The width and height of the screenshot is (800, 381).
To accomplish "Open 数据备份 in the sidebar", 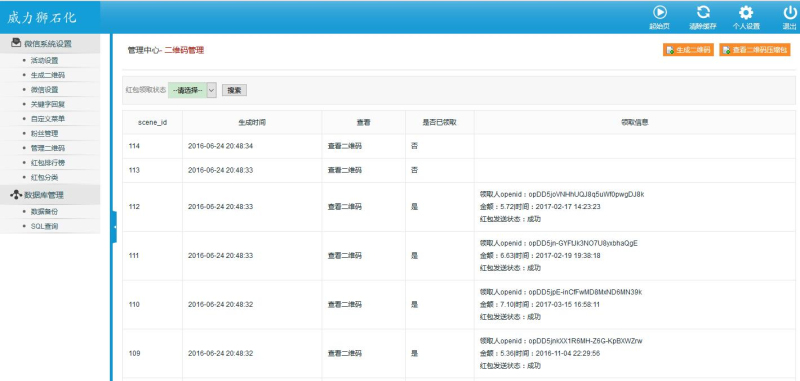I will pos(44,211).
